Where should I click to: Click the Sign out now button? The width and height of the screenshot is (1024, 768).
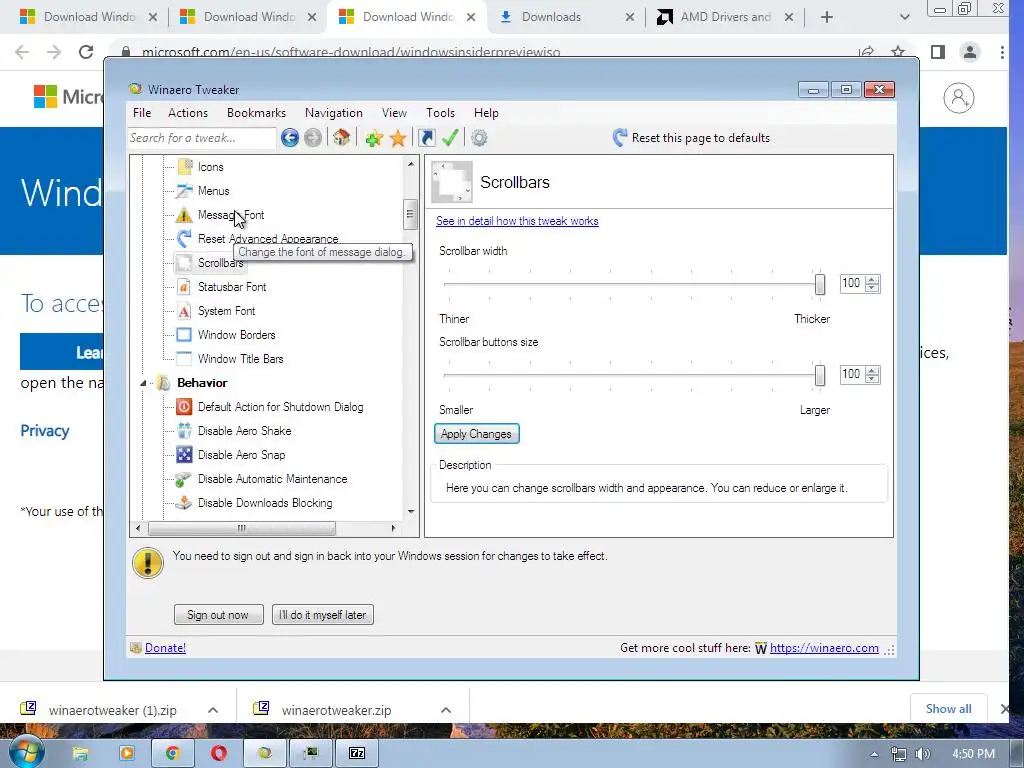(218, 615)
